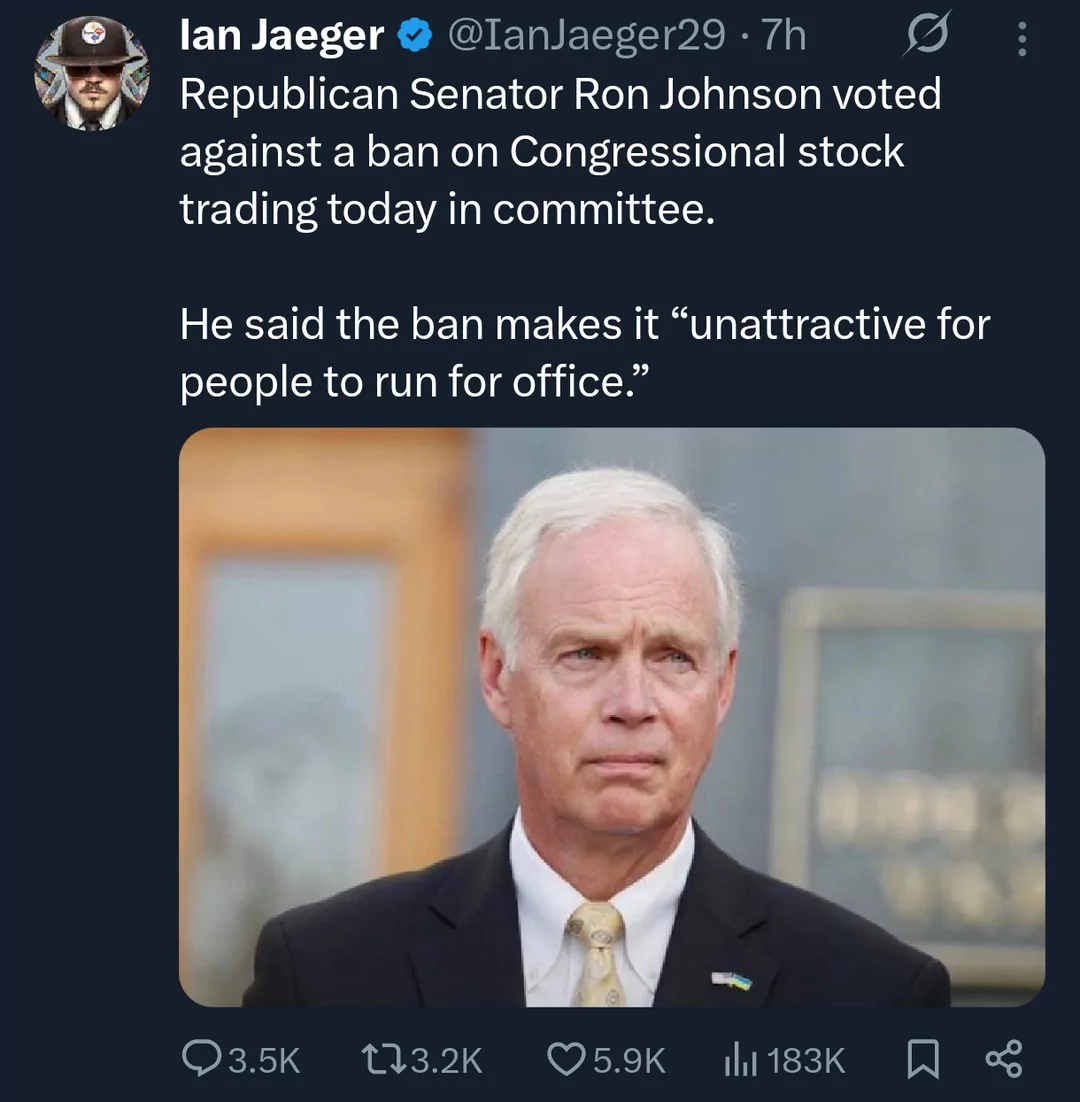
Task: Click the reply speech bubble icon
Action: coord(200,1059)
